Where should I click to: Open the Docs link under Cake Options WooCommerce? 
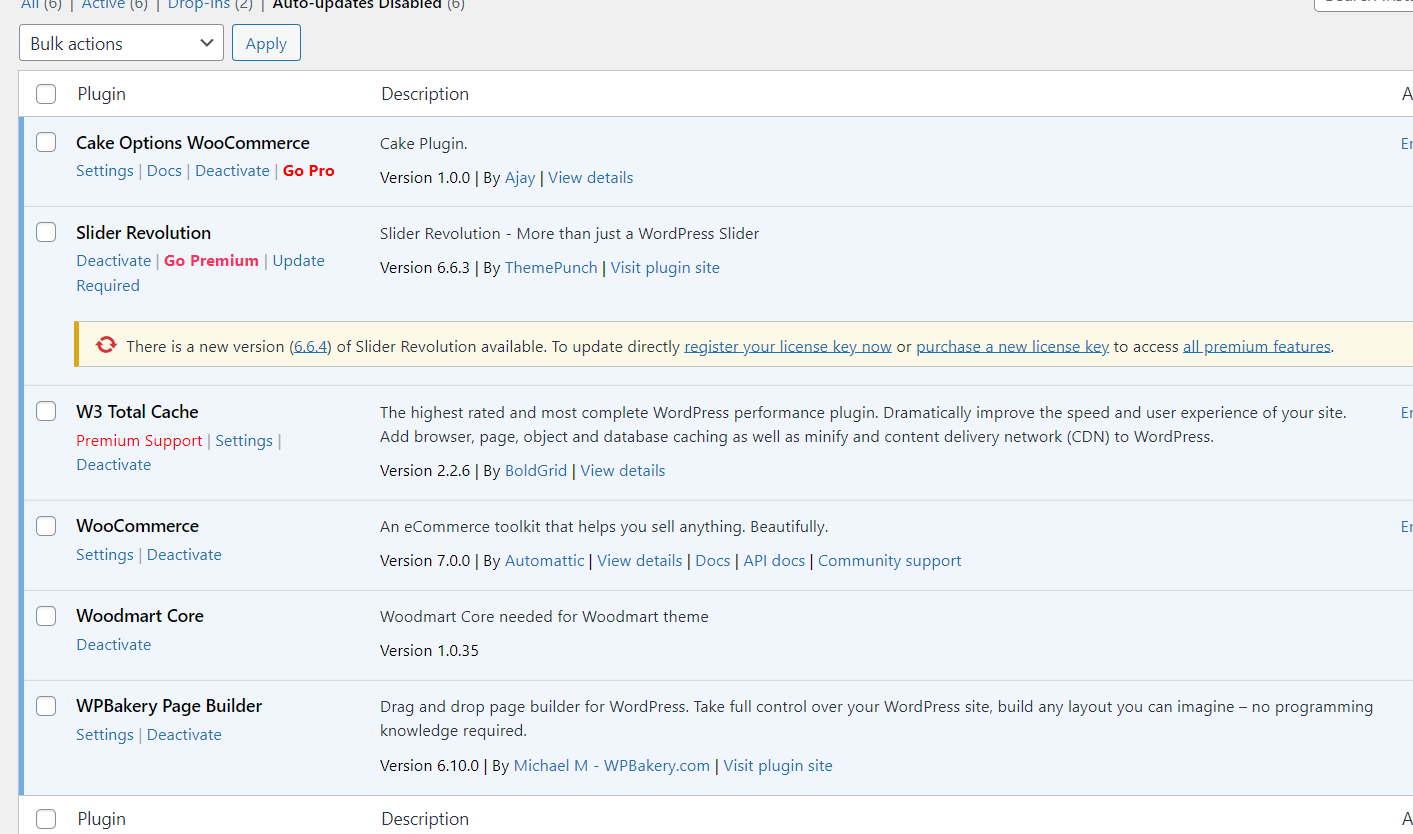tap(164, 171)
